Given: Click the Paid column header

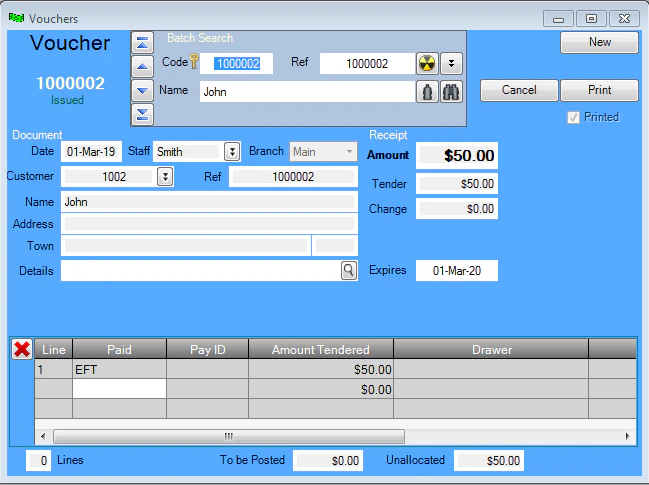Looking at the screenshot, I should [x=120, y=350].
